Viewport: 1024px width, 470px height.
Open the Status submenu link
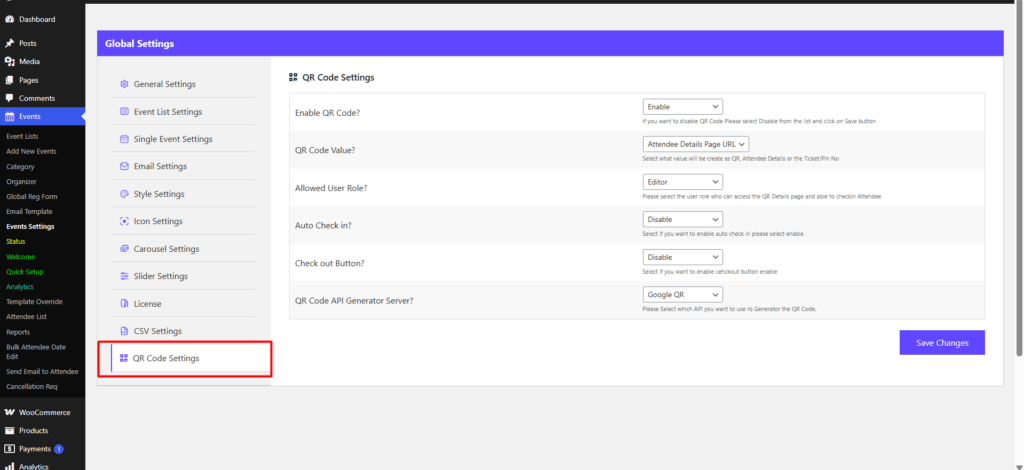coord(16,242)
